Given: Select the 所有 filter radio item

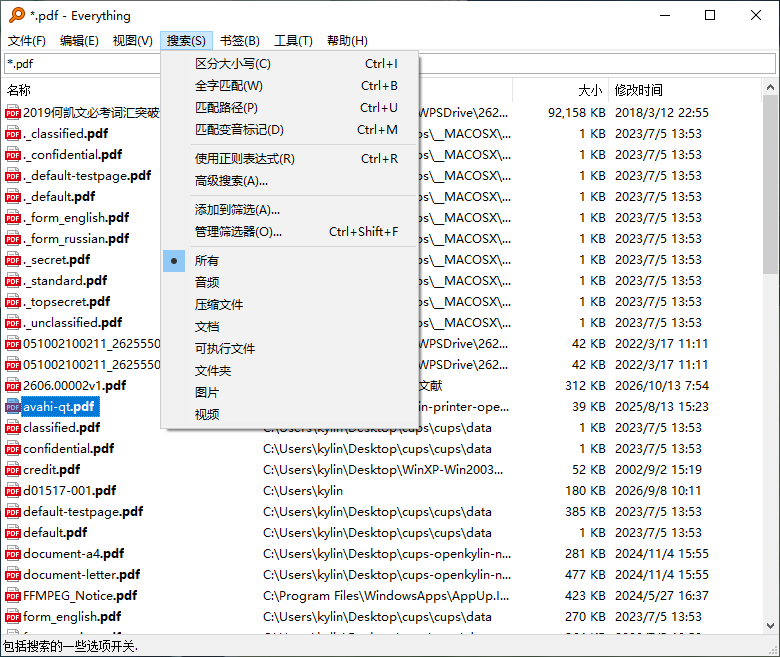Looking at the screenshot, I should 290,261.
